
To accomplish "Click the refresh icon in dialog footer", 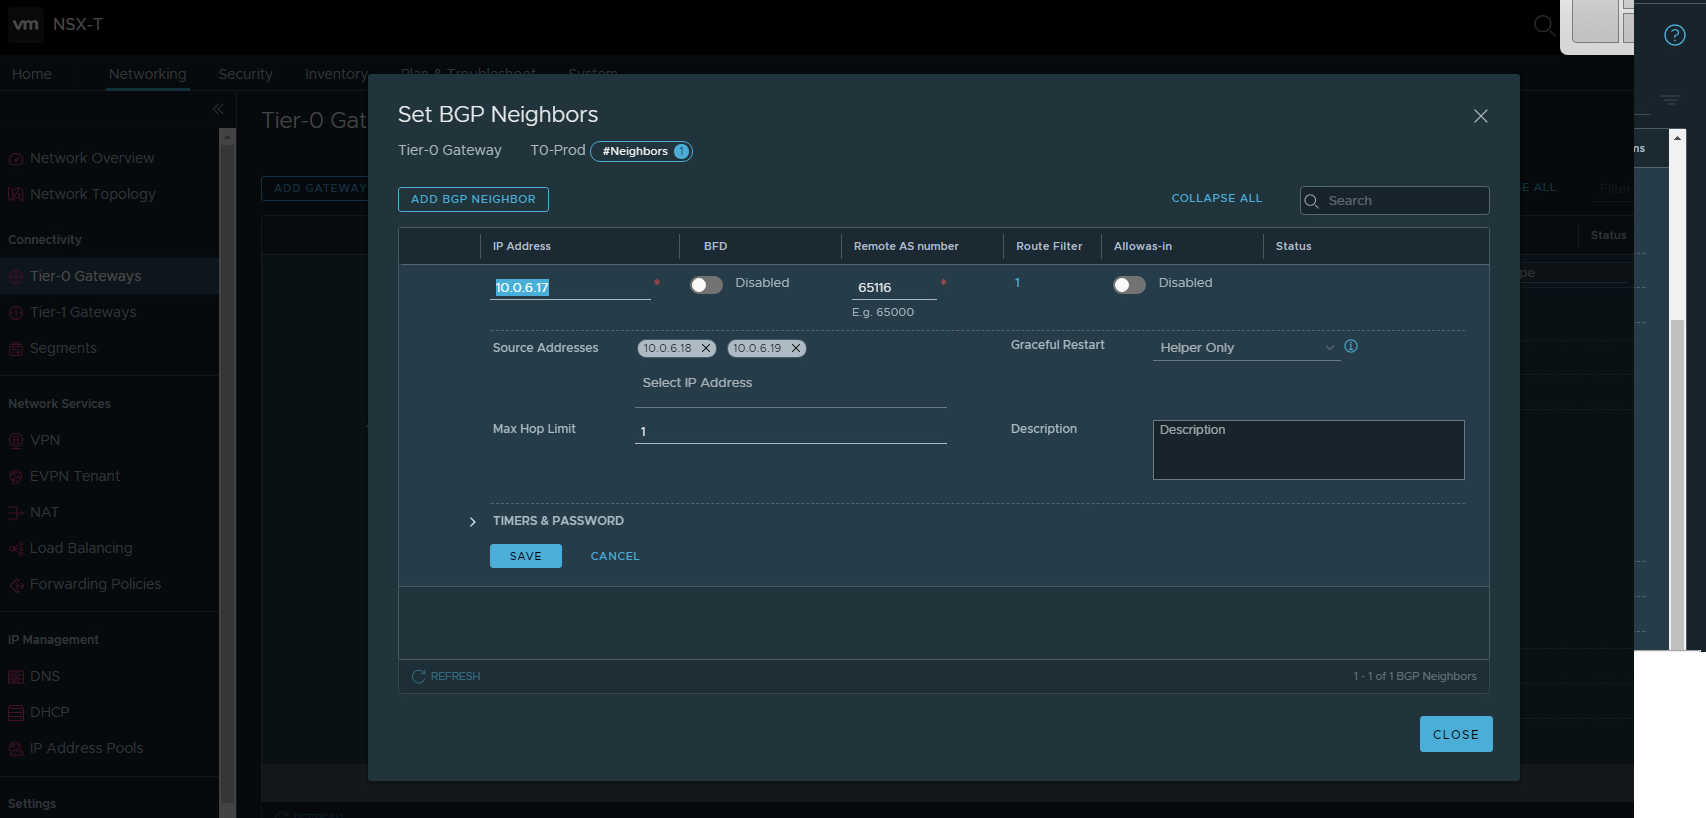I will [419, 677].
